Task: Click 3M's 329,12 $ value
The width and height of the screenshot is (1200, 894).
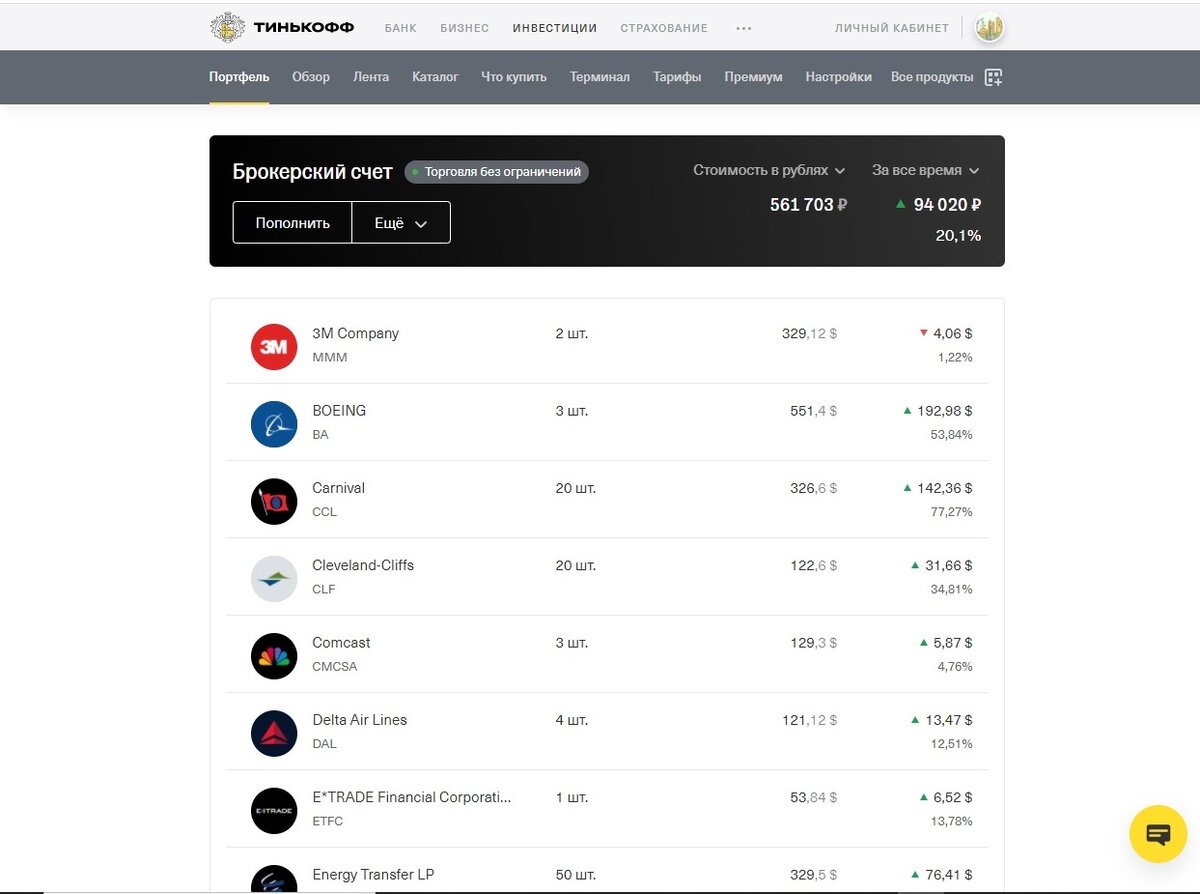Action: (809, 334)
